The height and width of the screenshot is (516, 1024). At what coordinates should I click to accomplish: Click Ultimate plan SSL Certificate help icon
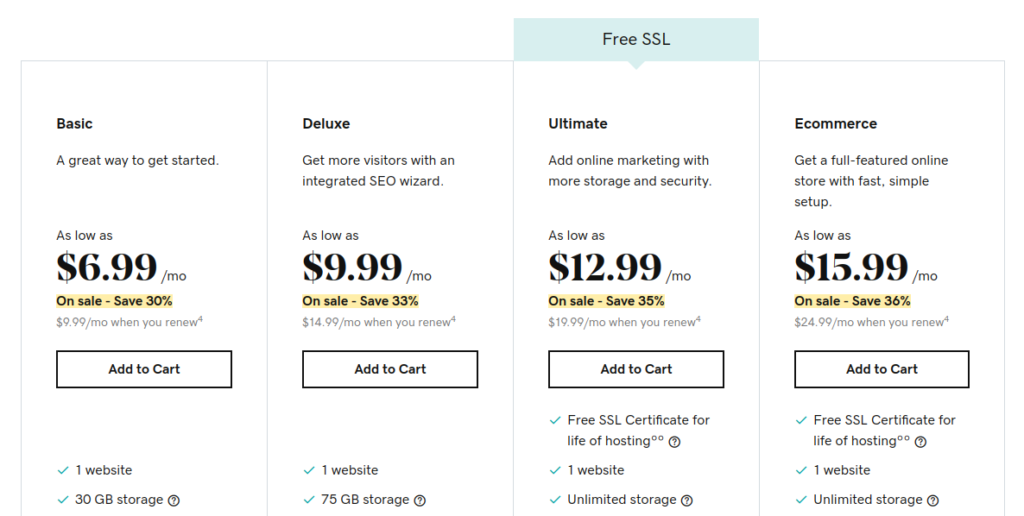coord(675,442)
